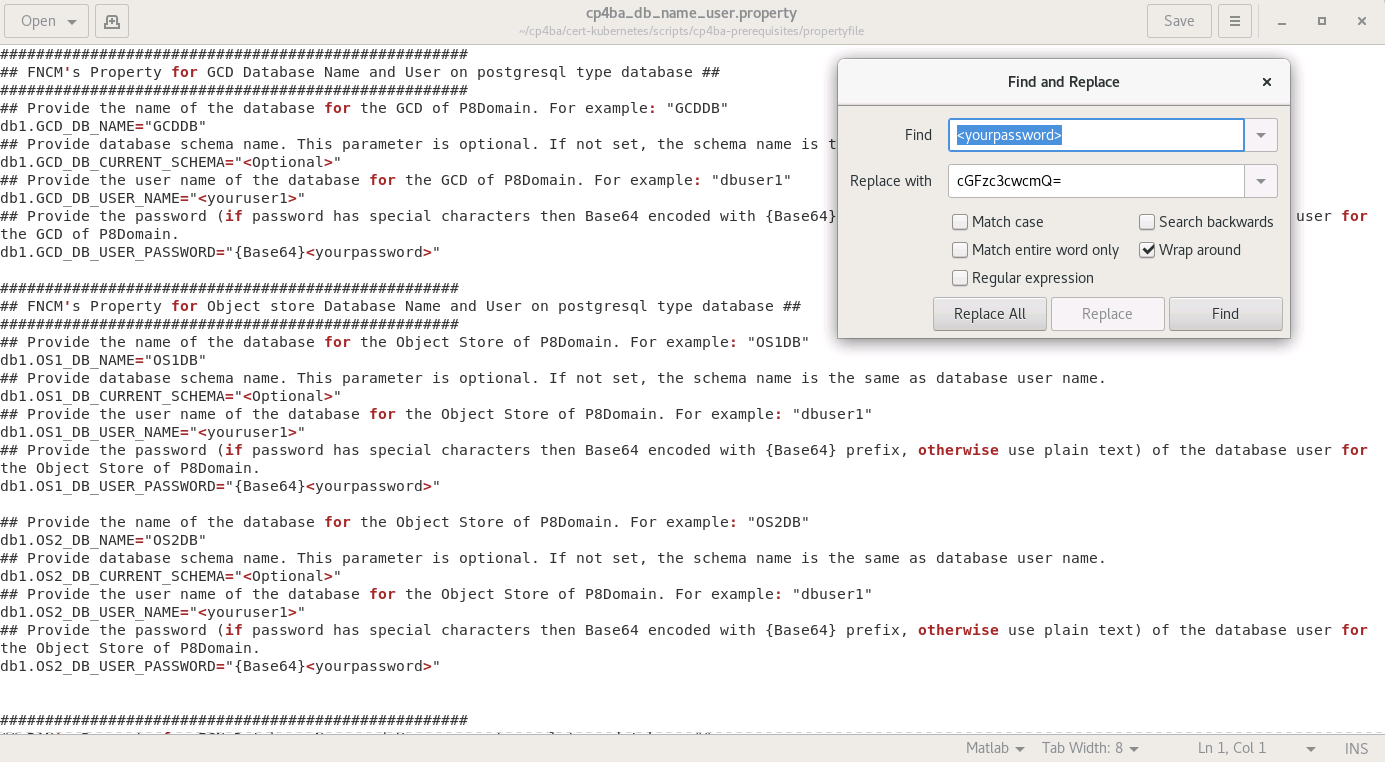Expand the Replace with history dropdown
Image resolution: width=1385 pixels, height=762 pixels.
coord(1261,181)
